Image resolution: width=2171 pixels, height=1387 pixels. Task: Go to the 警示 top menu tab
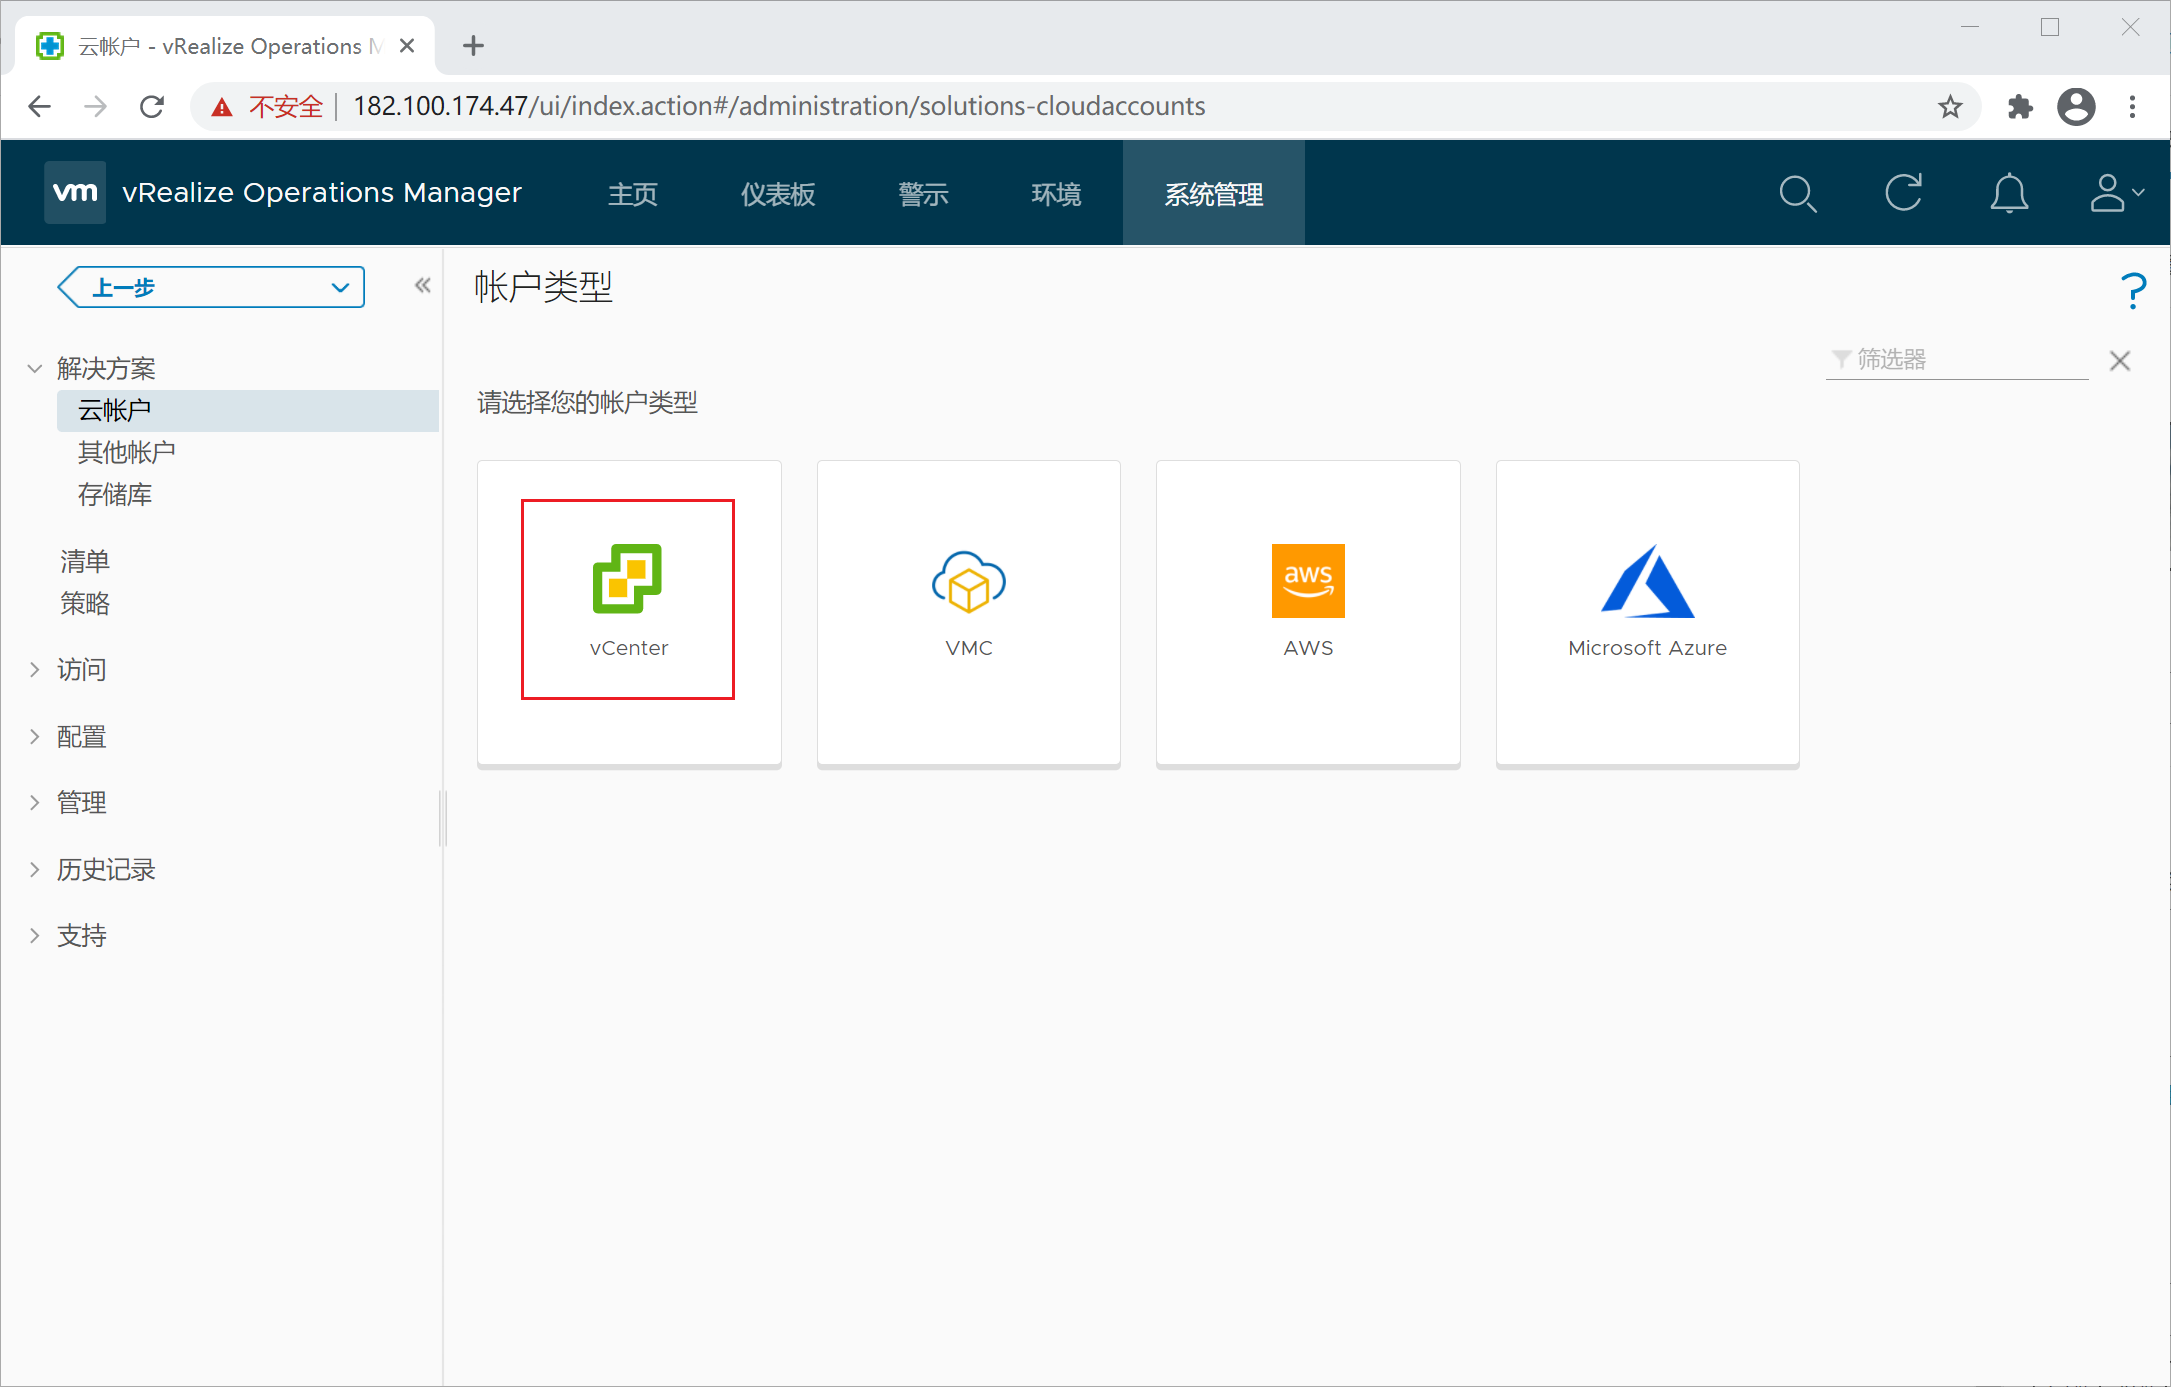point(923,194)
